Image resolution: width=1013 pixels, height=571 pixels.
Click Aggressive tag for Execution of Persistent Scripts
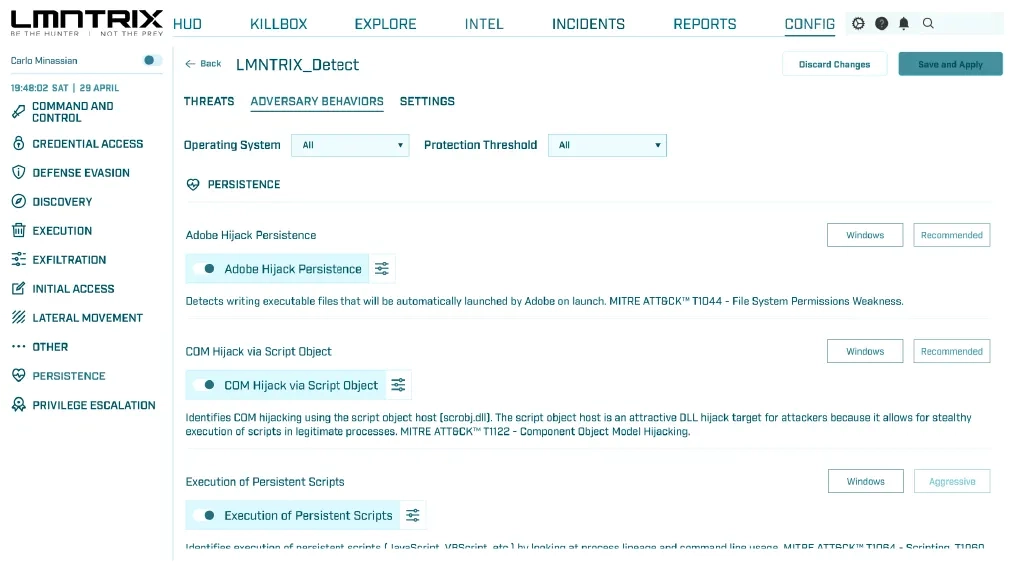point(952,481)
